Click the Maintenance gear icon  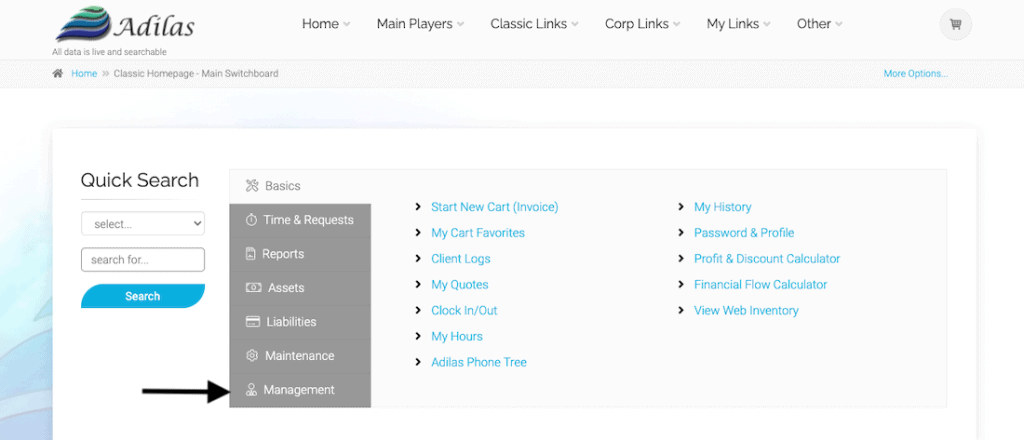[252, 356]
